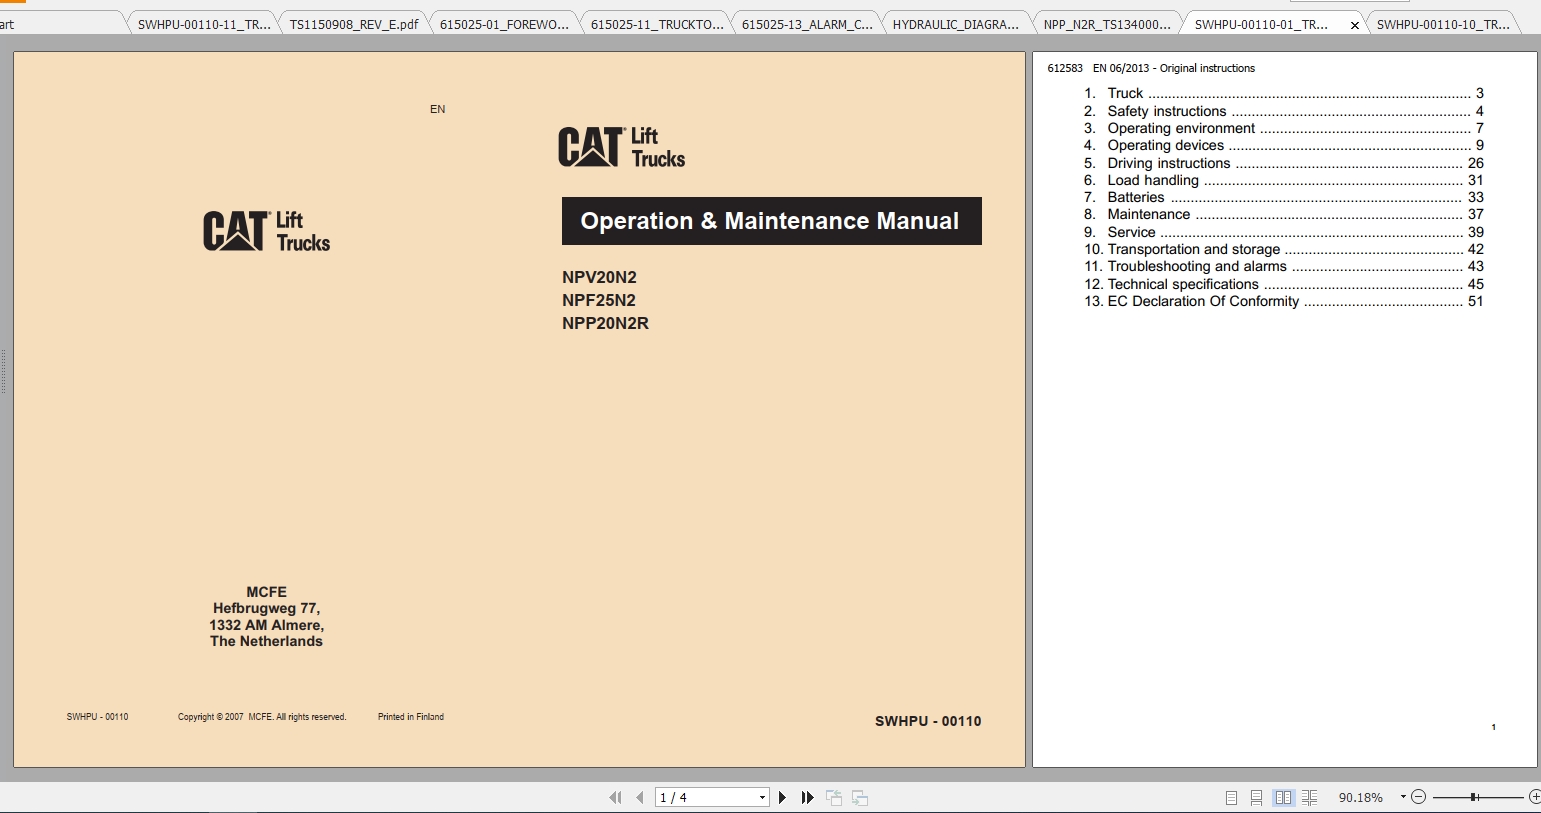Screen dimensions: 1541x813
Task: Open the TS1150908_REV_E.pdf tab
Action: pyautogui.click(x=352, y=22)
